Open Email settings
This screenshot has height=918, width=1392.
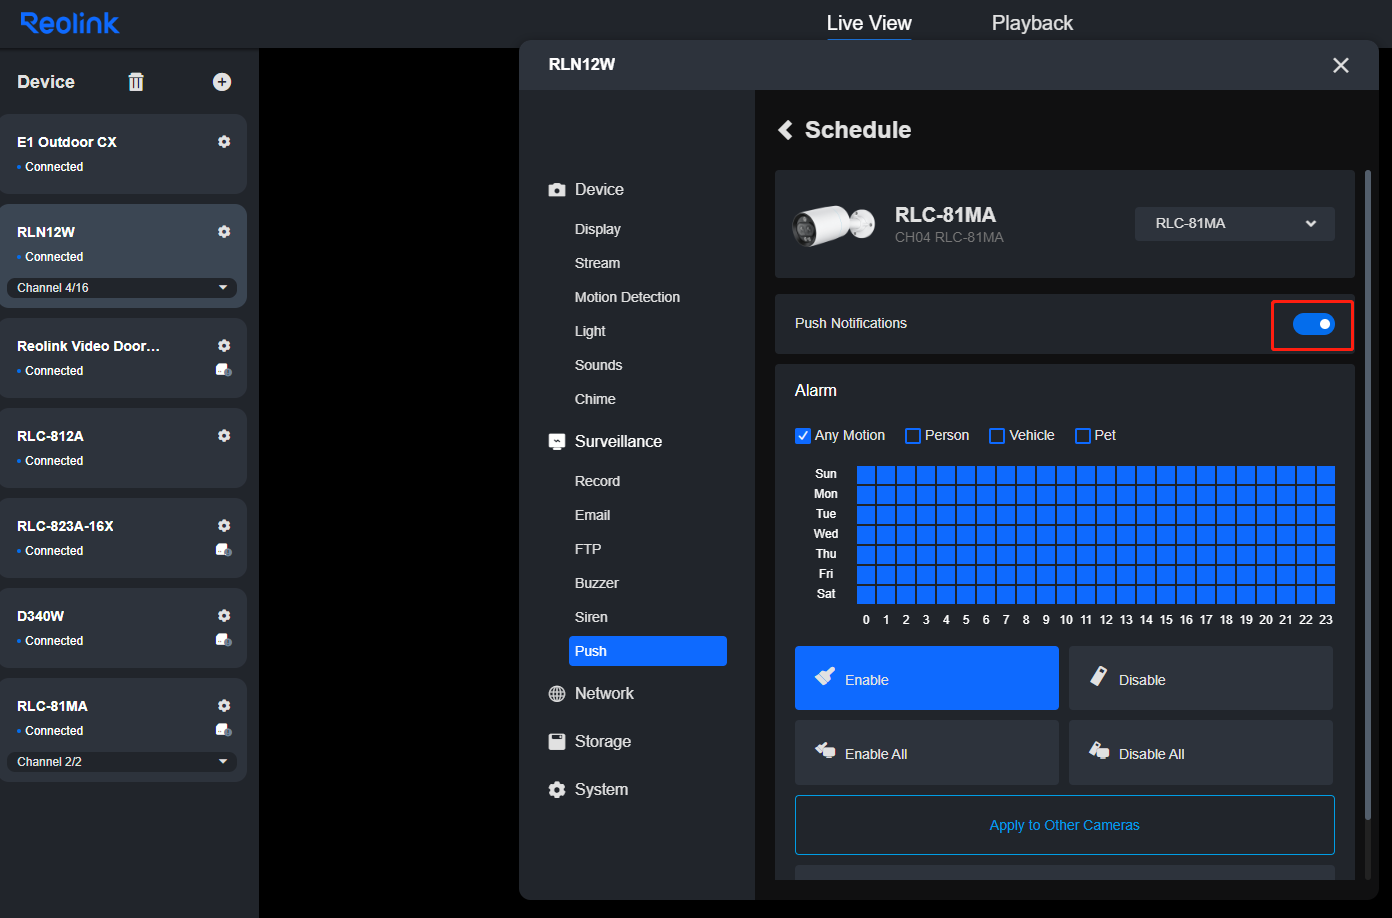(x=593, y=515)
